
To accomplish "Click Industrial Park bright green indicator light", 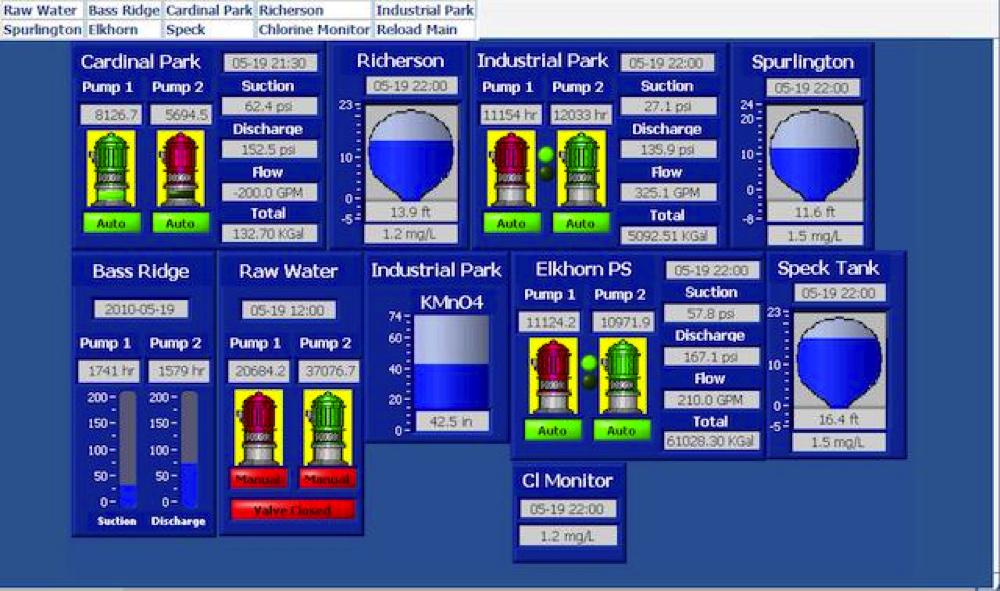I will (546, 154).
